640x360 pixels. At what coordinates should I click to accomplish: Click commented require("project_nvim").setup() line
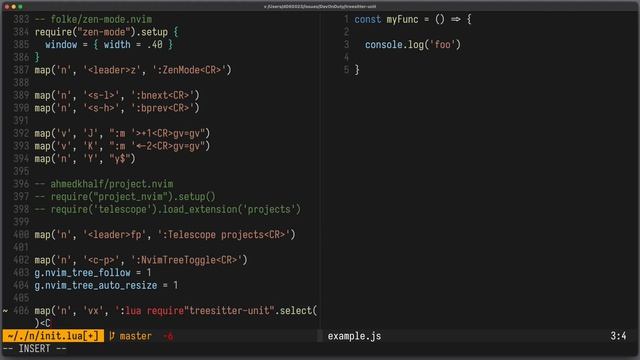pyautogui.click(x=125, y=197)
